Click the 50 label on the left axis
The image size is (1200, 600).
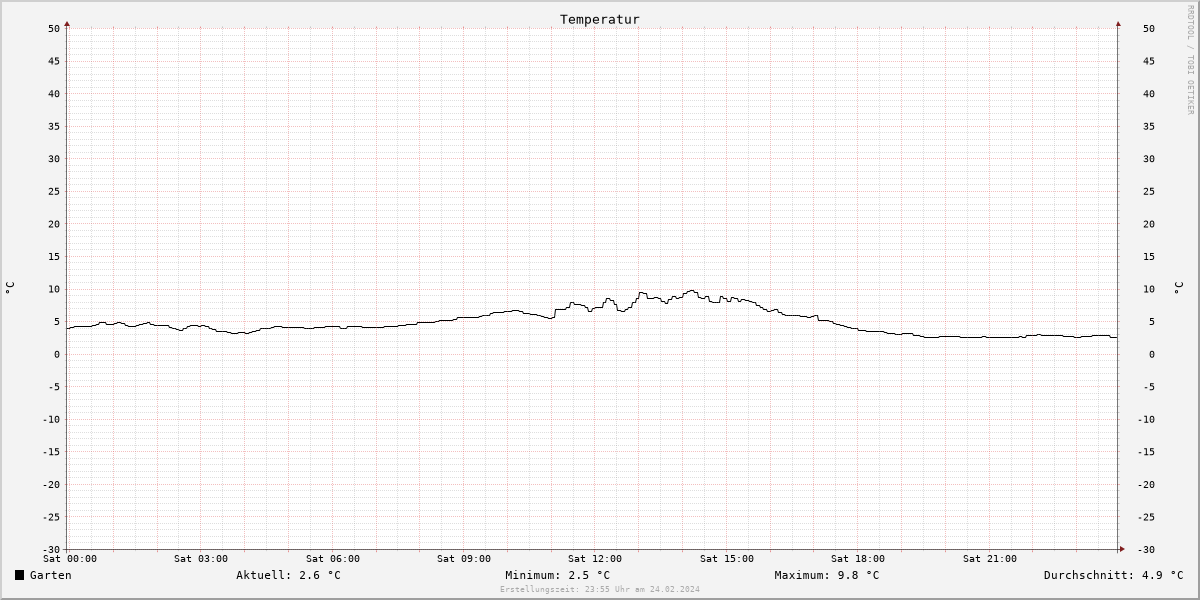[x=54, y=28]
